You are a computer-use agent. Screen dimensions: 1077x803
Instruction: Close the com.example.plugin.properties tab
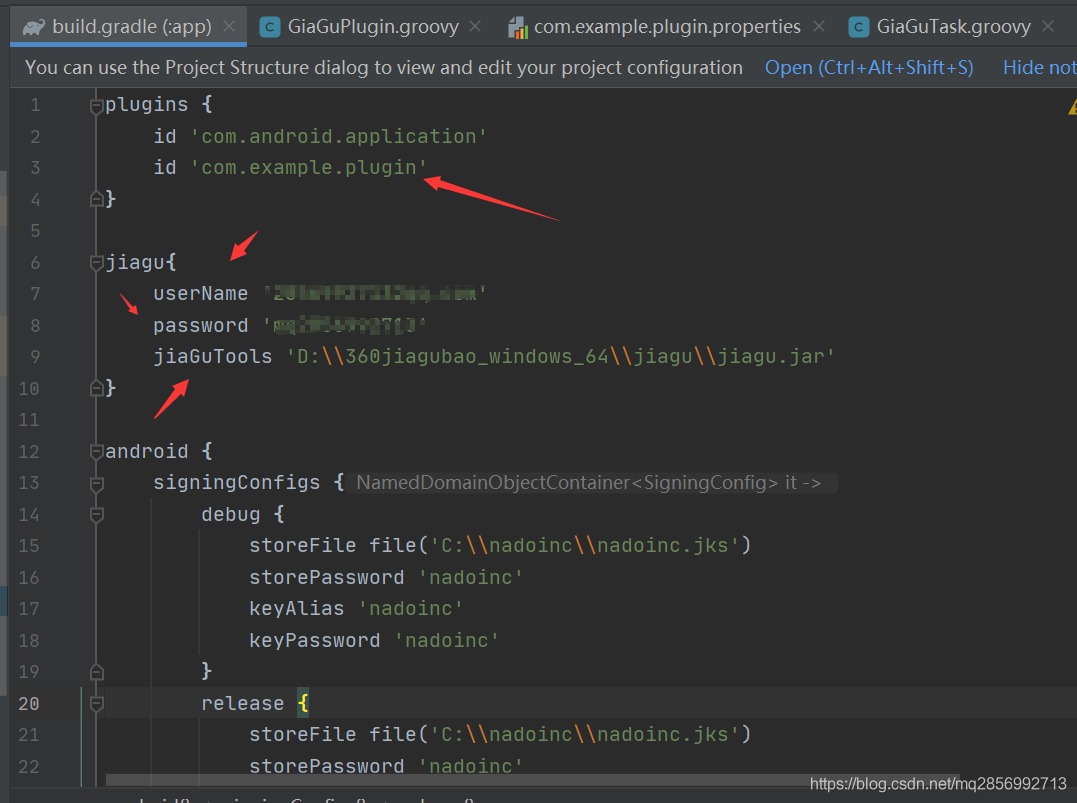coord(820,27)
